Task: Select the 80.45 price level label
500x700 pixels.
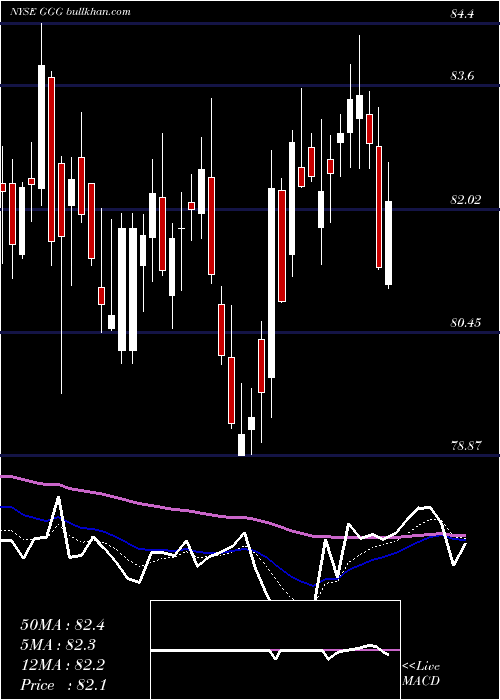Action: (x=466, y=322)
